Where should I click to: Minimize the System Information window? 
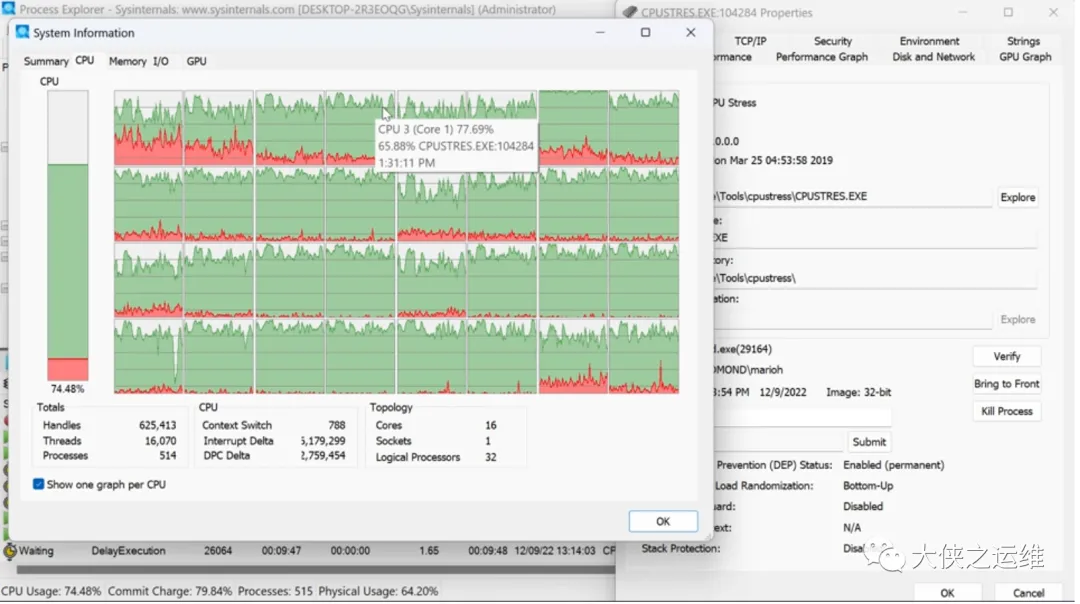(602, 32)
